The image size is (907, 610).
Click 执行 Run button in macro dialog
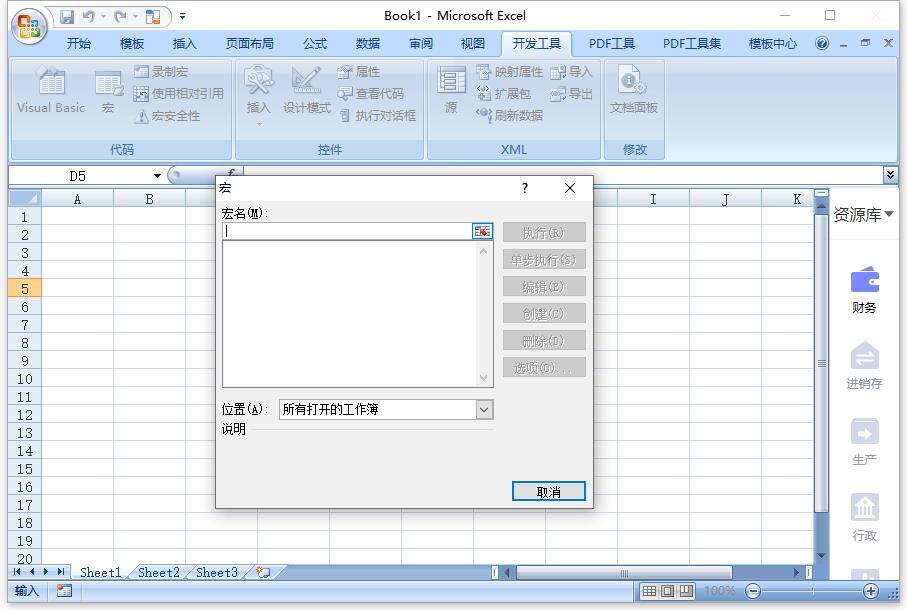pos(544,233)
